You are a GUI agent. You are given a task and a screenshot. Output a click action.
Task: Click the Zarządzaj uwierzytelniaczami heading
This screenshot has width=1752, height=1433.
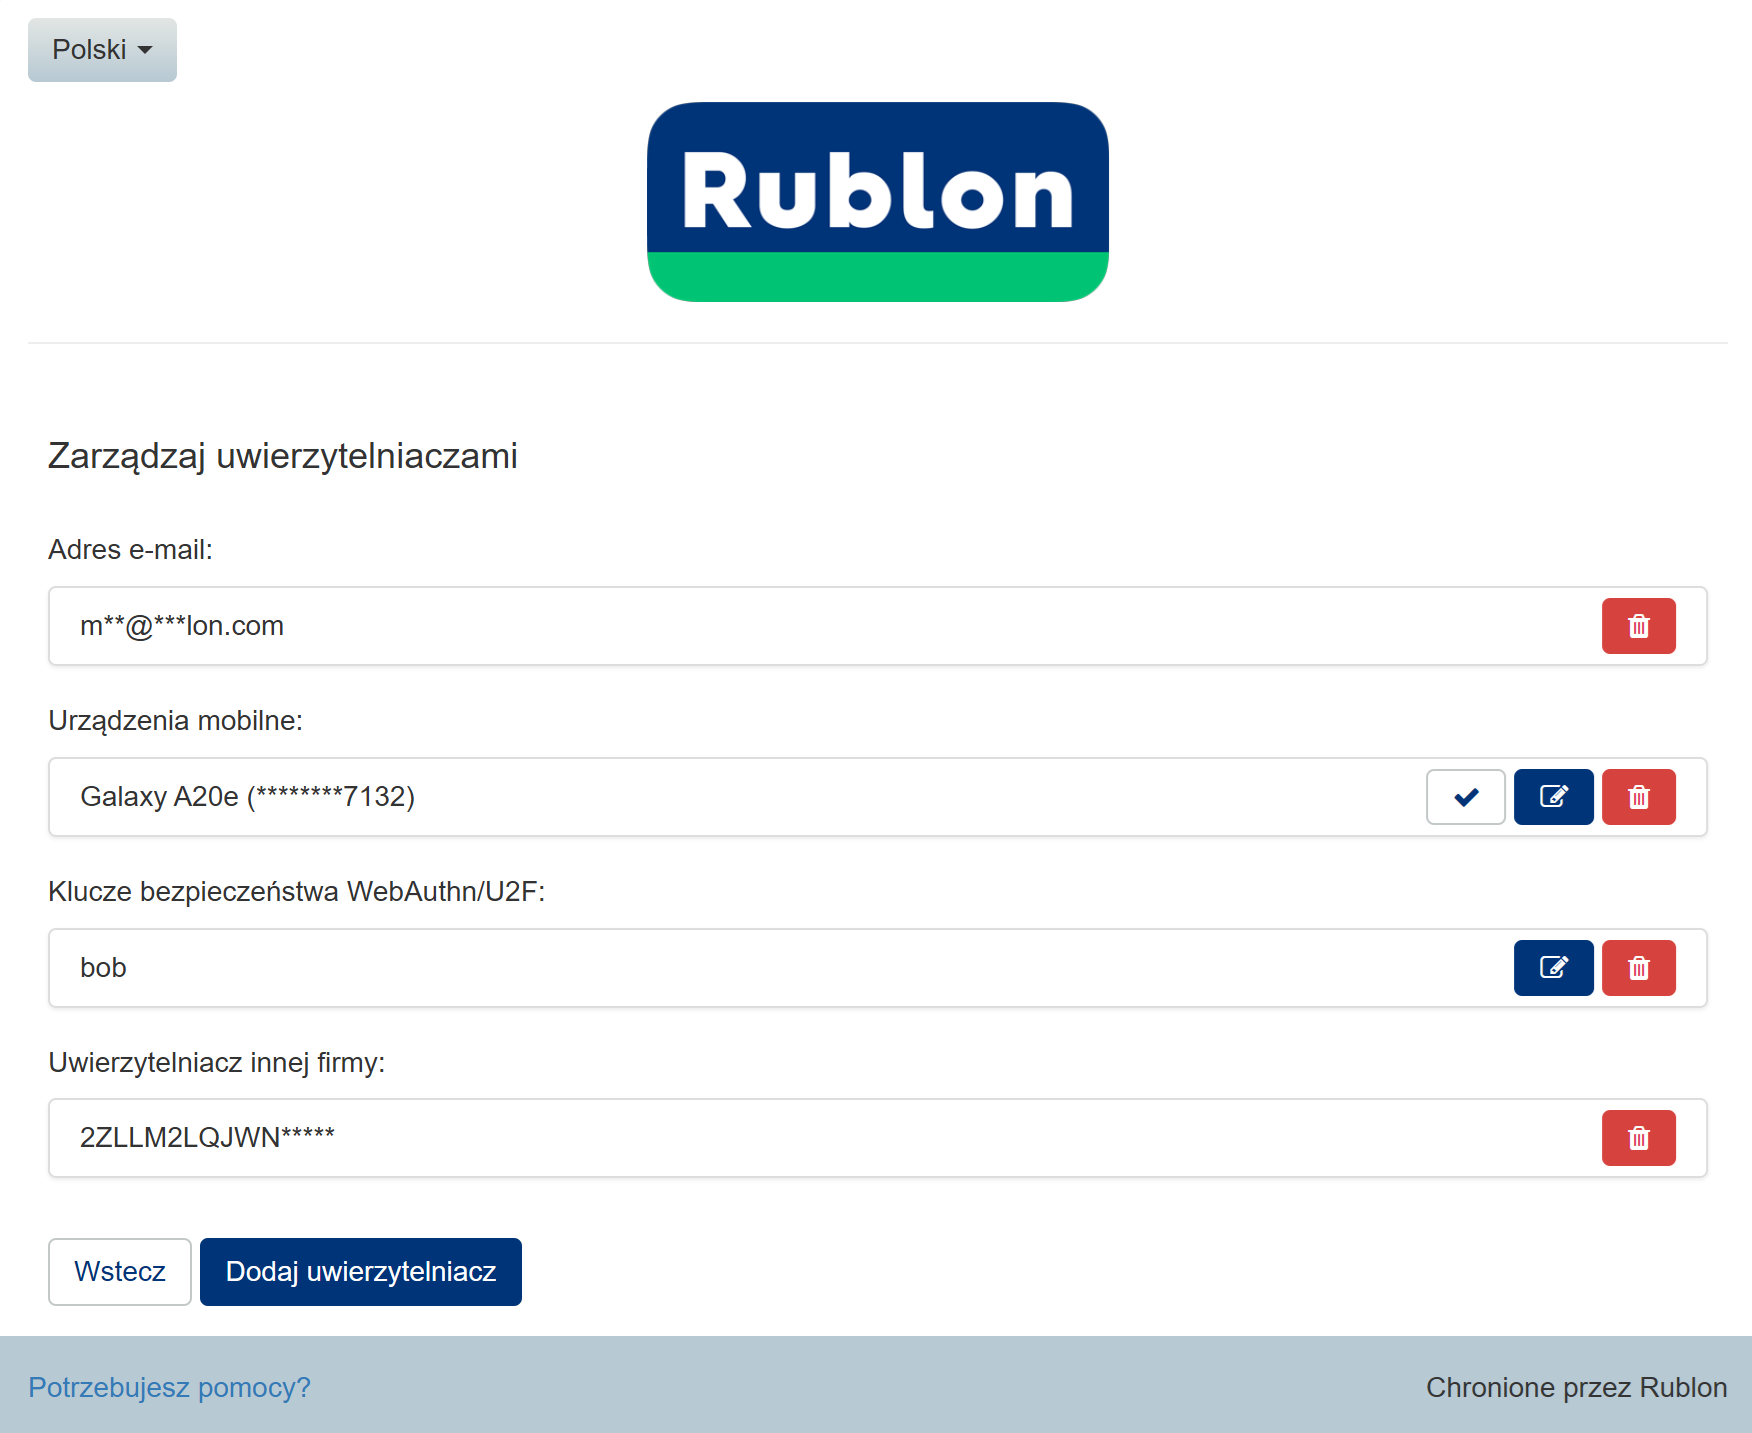tap(283, 456)
